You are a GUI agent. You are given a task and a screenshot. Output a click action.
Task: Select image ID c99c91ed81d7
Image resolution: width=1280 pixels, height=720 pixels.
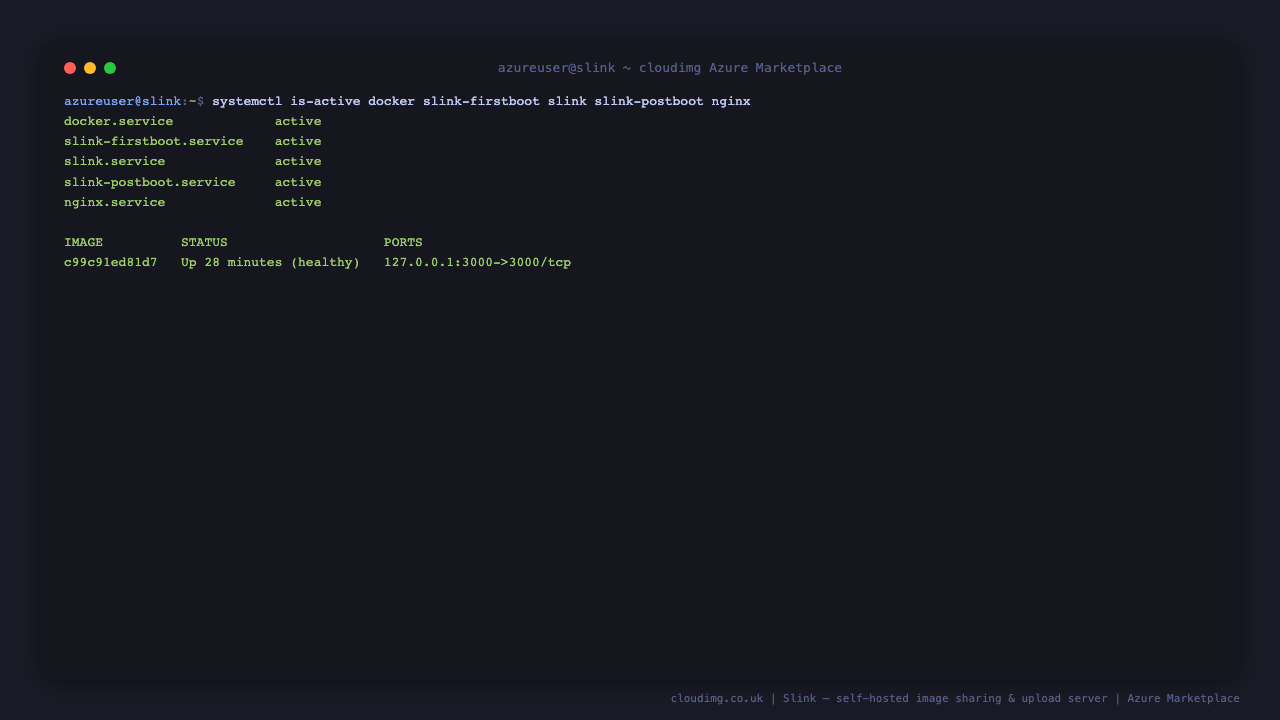click(111, 262)
